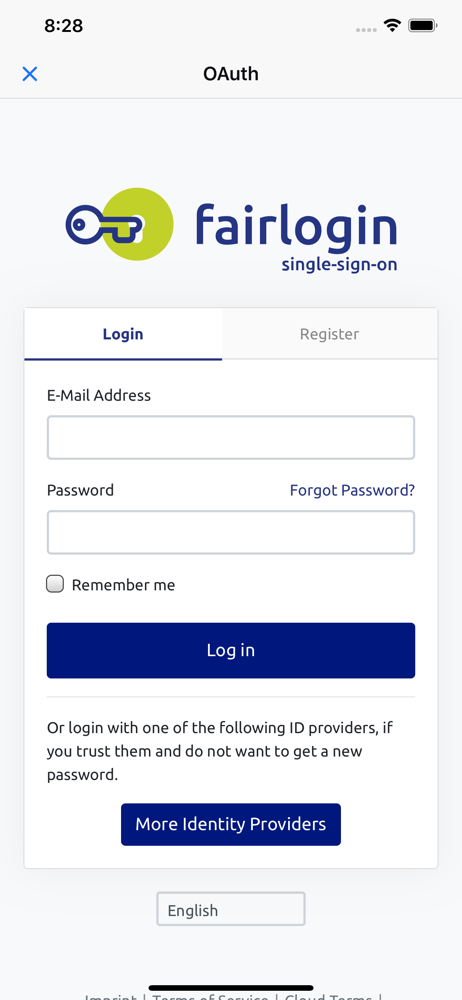Tap the battery indicator icon
The width and height of the screenshot is (462, 1000).
422,26
